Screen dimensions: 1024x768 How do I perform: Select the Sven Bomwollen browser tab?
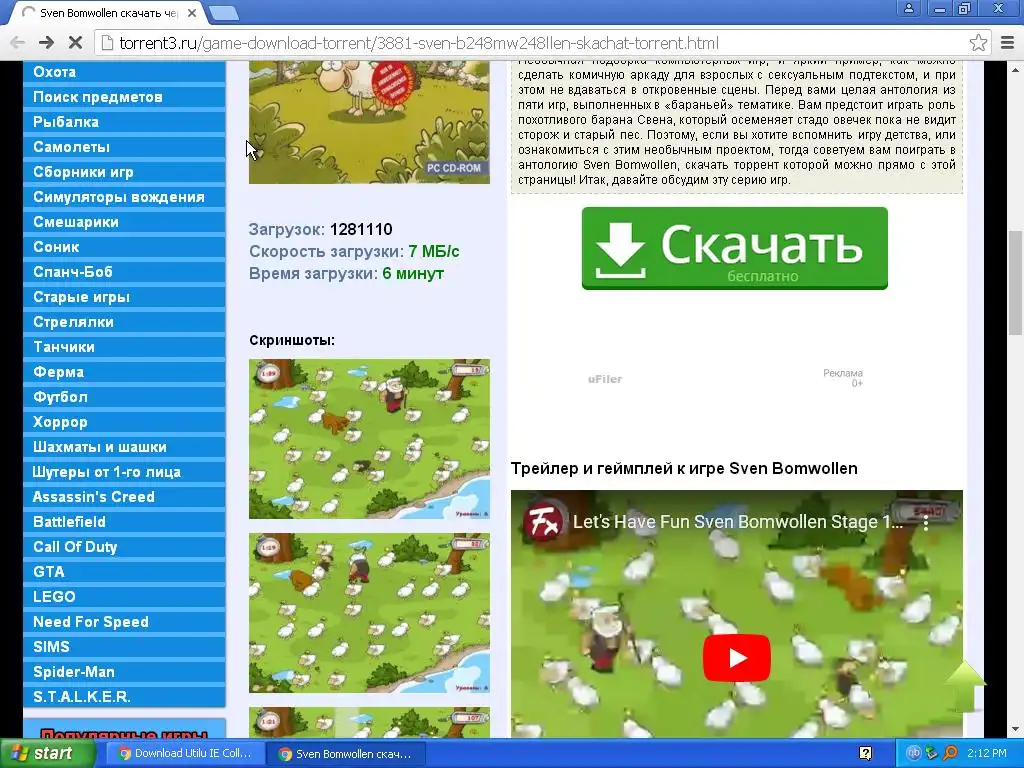(108, 12)
